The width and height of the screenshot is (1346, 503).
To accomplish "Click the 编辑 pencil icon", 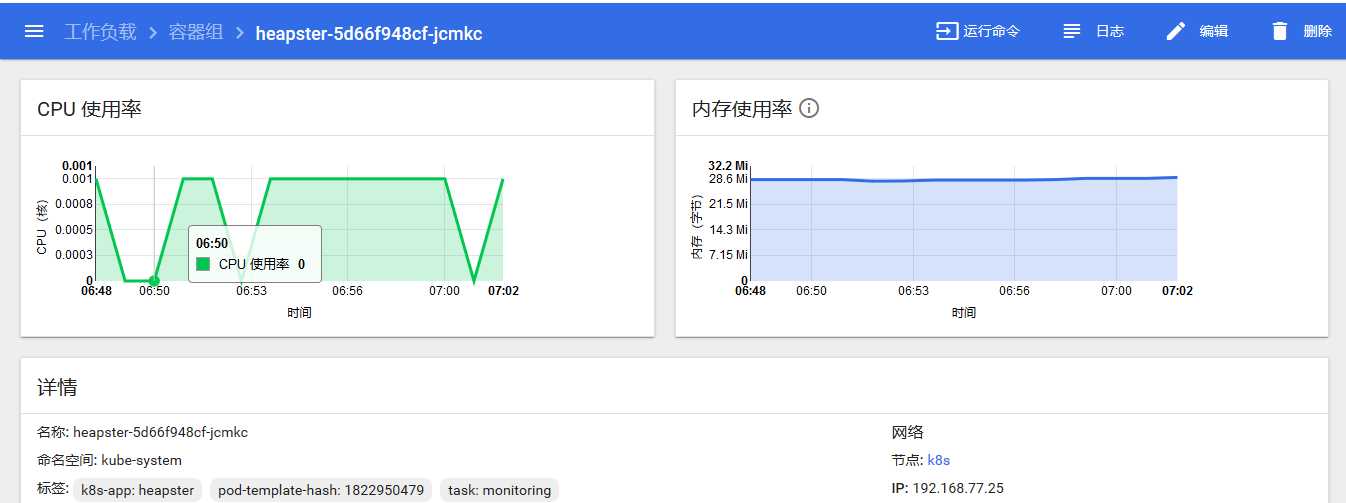I will click(x=1176, y=31).
